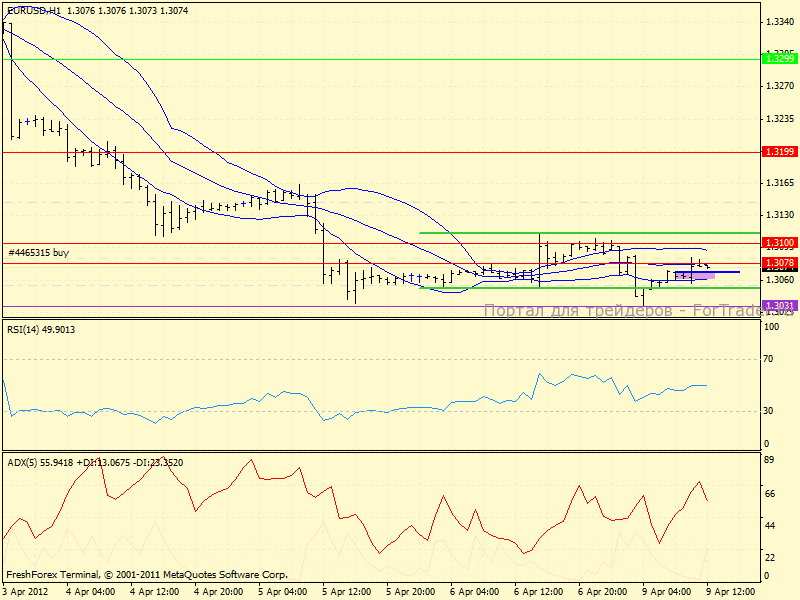Click the 3 Apr 2012 date label
Screen dimensions: 800x600
[27, 591]
